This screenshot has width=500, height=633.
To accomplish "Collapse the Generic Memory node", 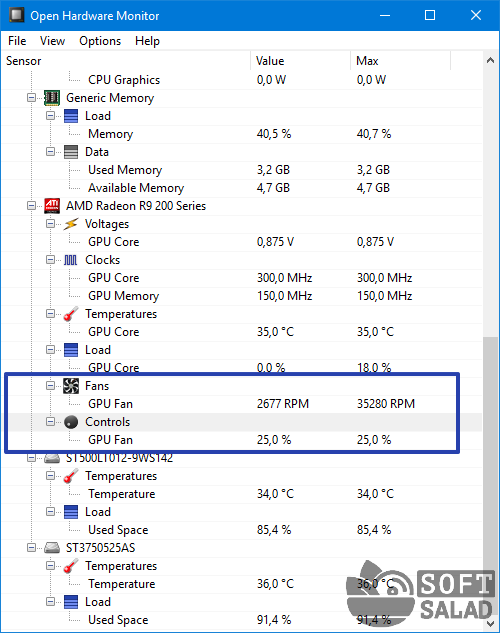I will pyautogui.click(x=31, y=98).
